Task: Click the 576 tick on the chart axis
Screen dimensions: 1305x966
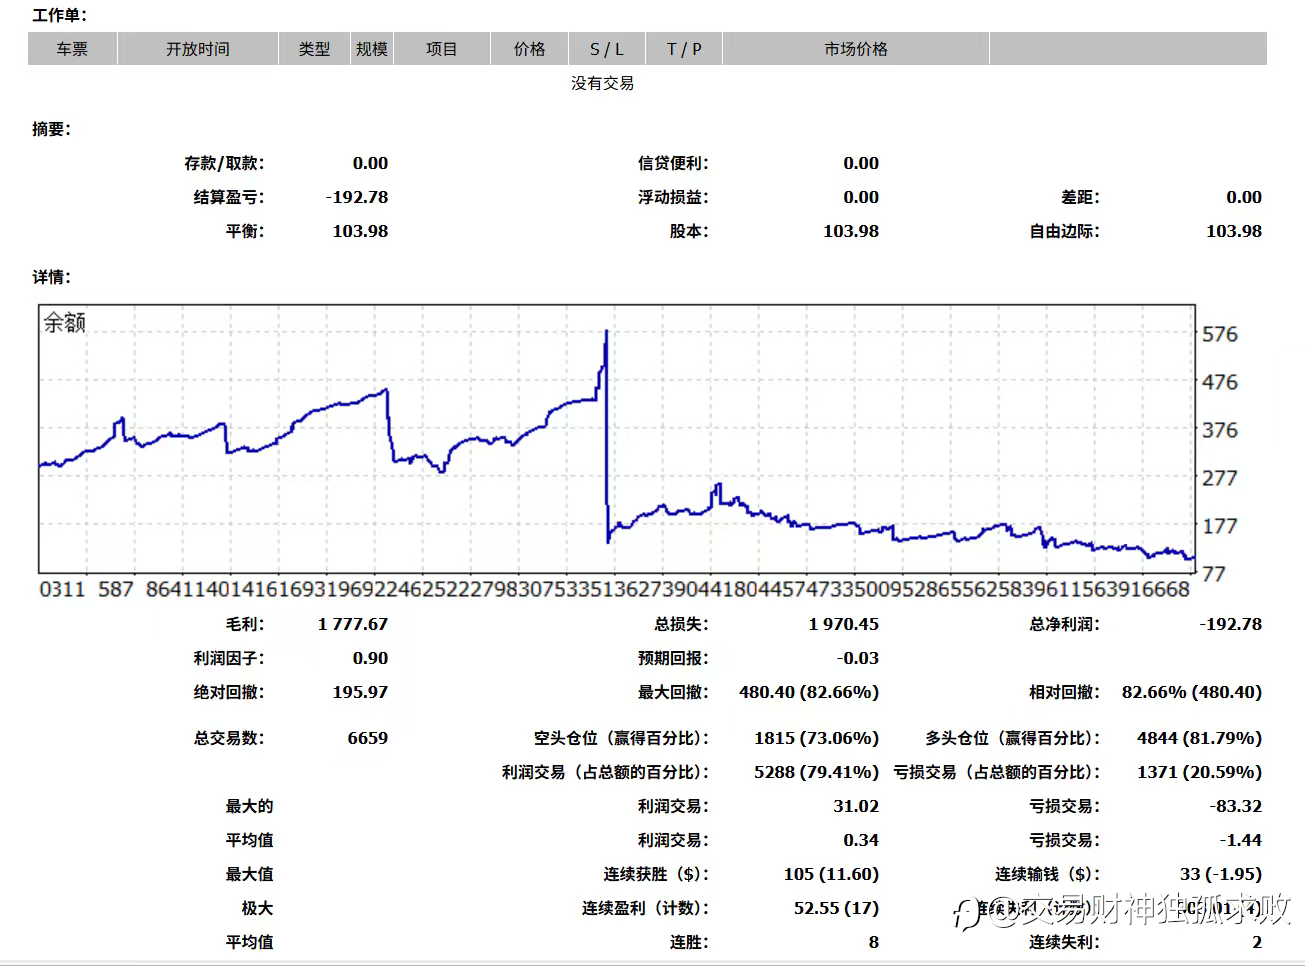Action: 1220,334
